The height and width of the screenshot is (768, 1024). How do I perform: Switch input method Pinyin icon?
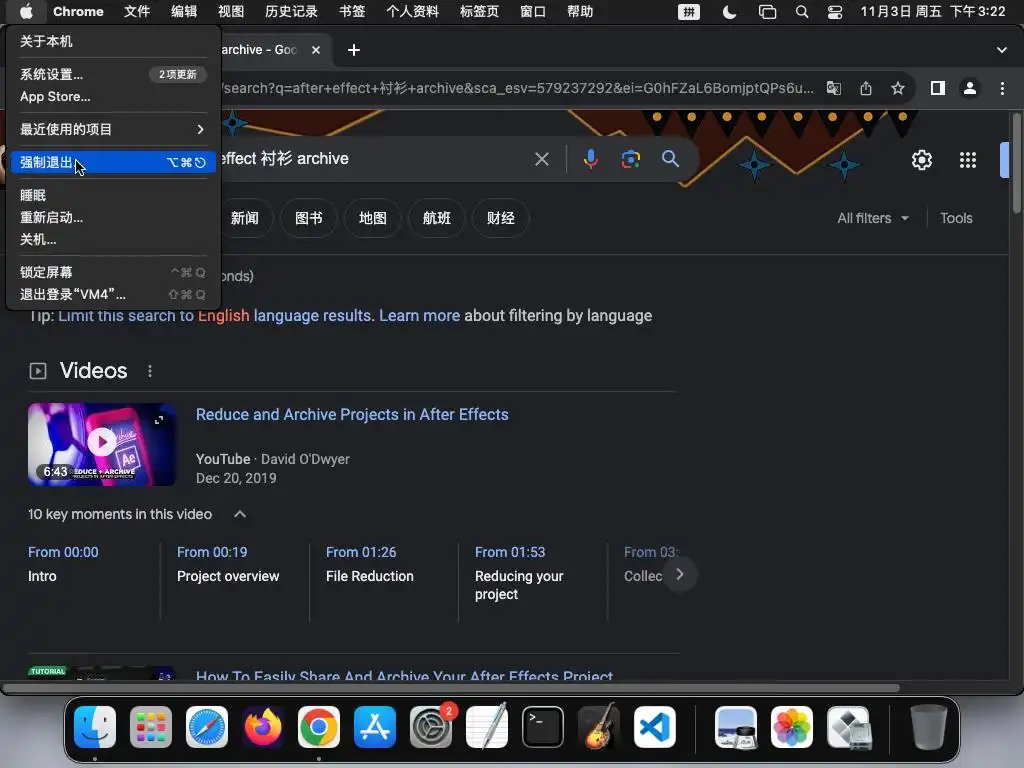point(688,12)
